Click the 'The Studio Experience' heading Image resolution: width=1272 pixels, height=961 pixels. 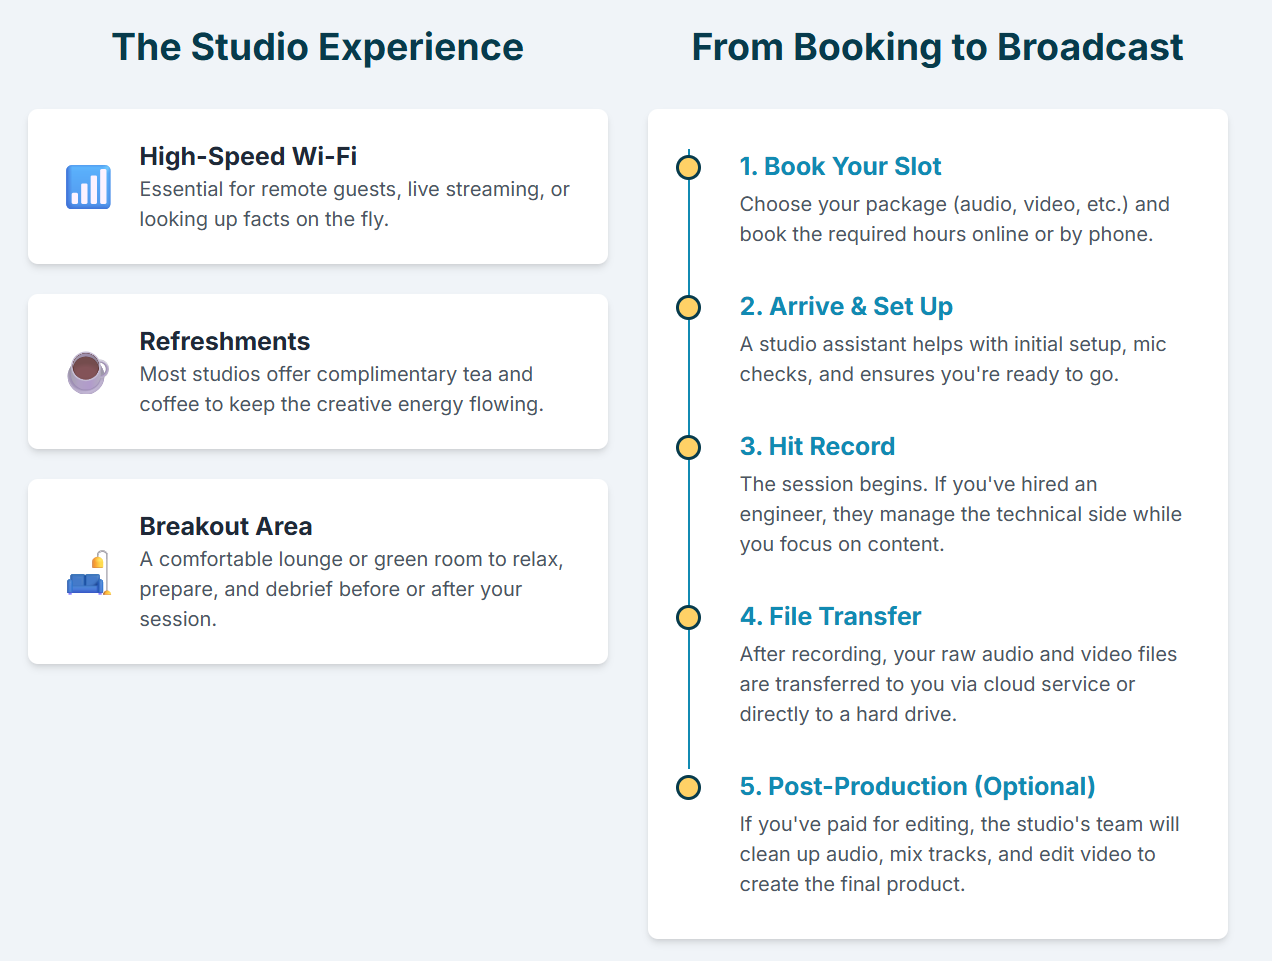tap(318, 47)
